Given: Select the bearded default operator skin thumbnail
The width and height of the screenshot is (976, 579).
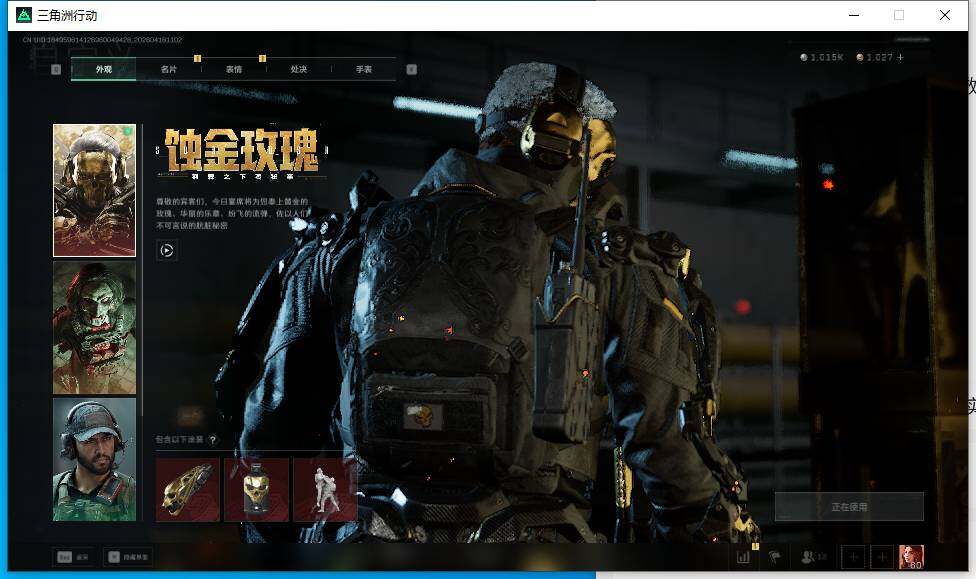Looking at the screenshot, I should click(95, 459).
